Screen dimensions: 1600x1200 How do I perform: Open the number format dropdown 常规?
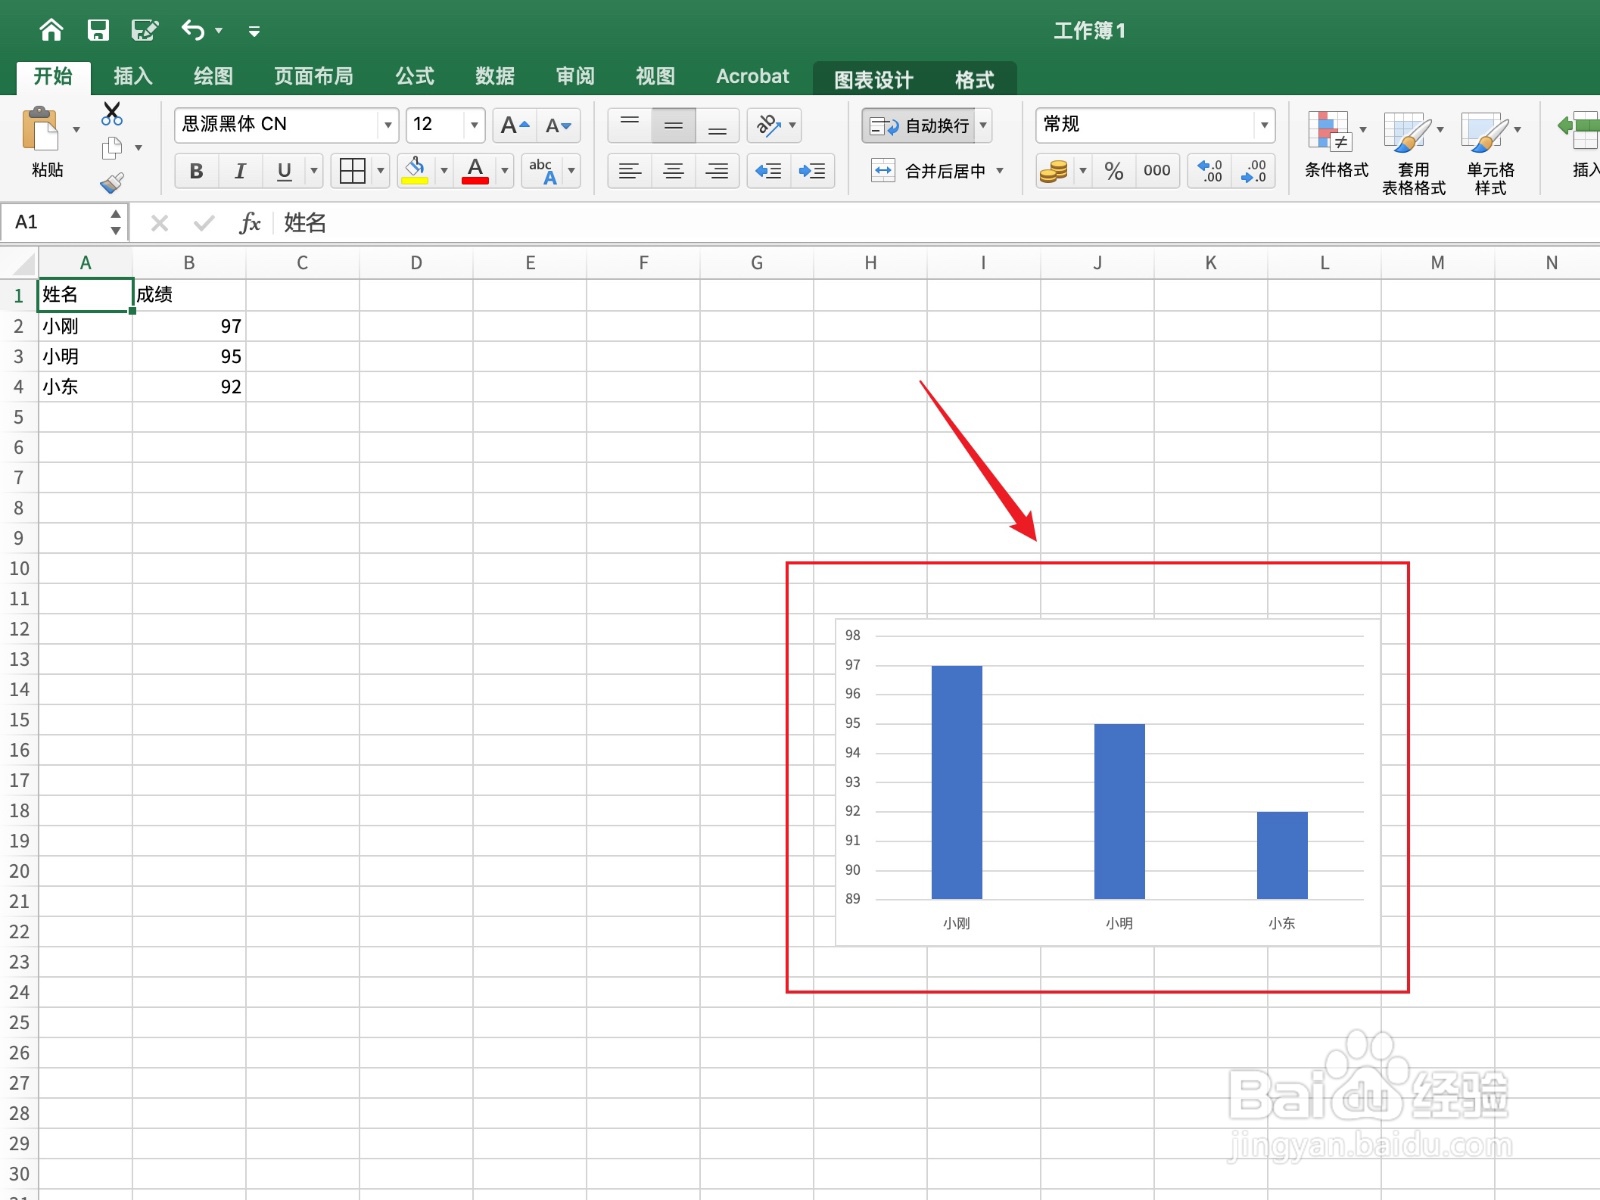click(1264, 125)
